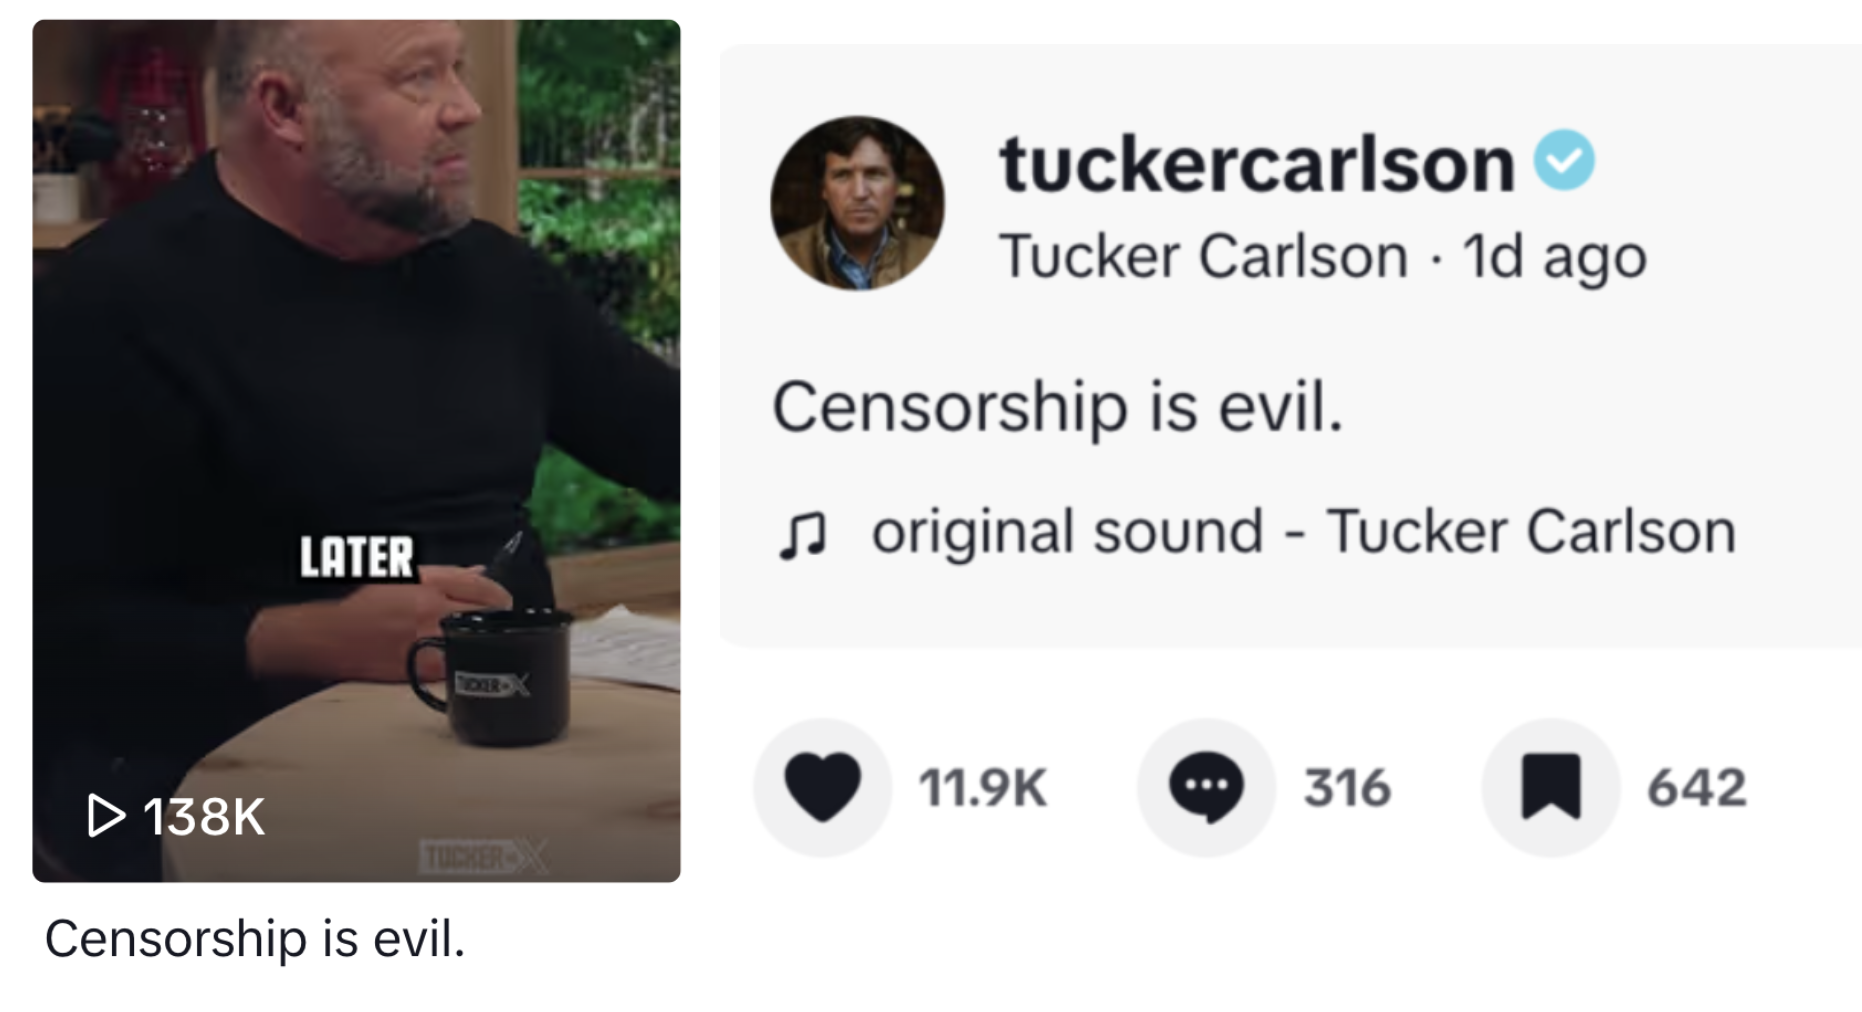Save the video with the bookmark icon
This screenshot has width=1862, height=1012.
[x=1550, y=787]
